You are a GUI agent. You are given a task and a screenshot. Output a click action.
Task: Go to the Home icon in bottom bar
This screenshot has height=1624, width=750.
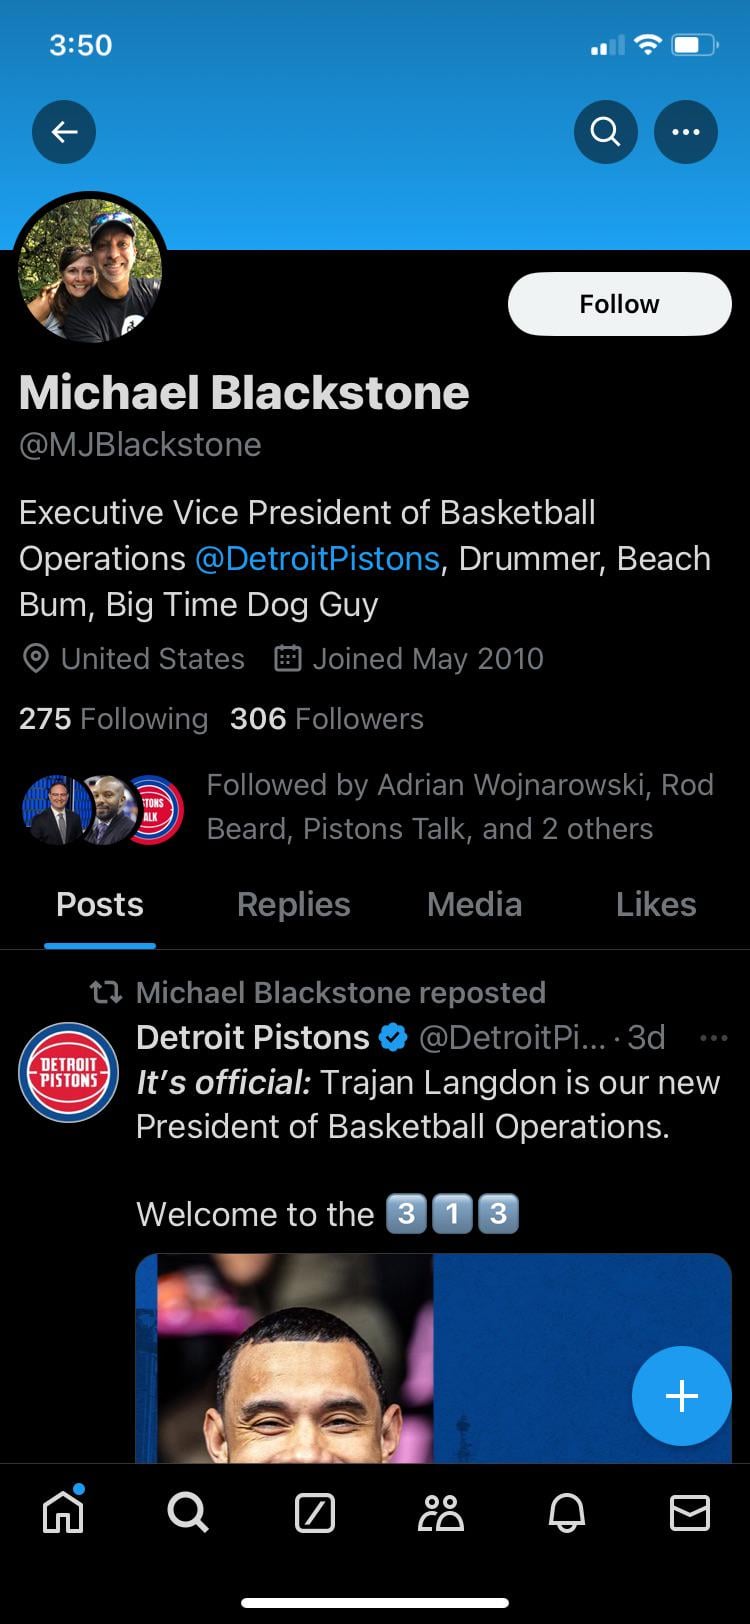(64, 1510)
